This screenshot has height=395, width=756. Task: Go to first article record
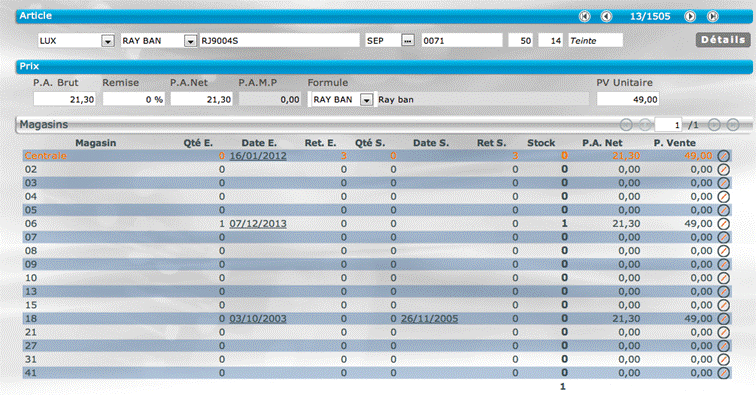[584, 16]
